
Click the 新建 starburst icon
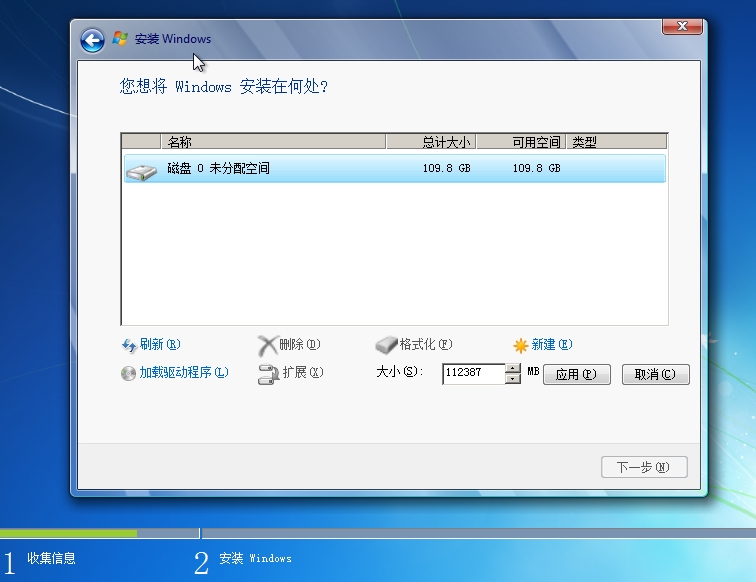tap(521, 345)
